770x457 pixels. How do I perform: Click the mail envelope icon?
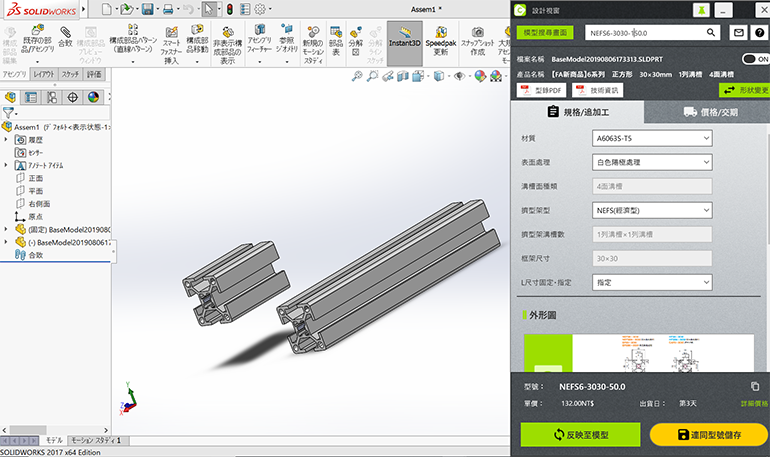point(739,32)
